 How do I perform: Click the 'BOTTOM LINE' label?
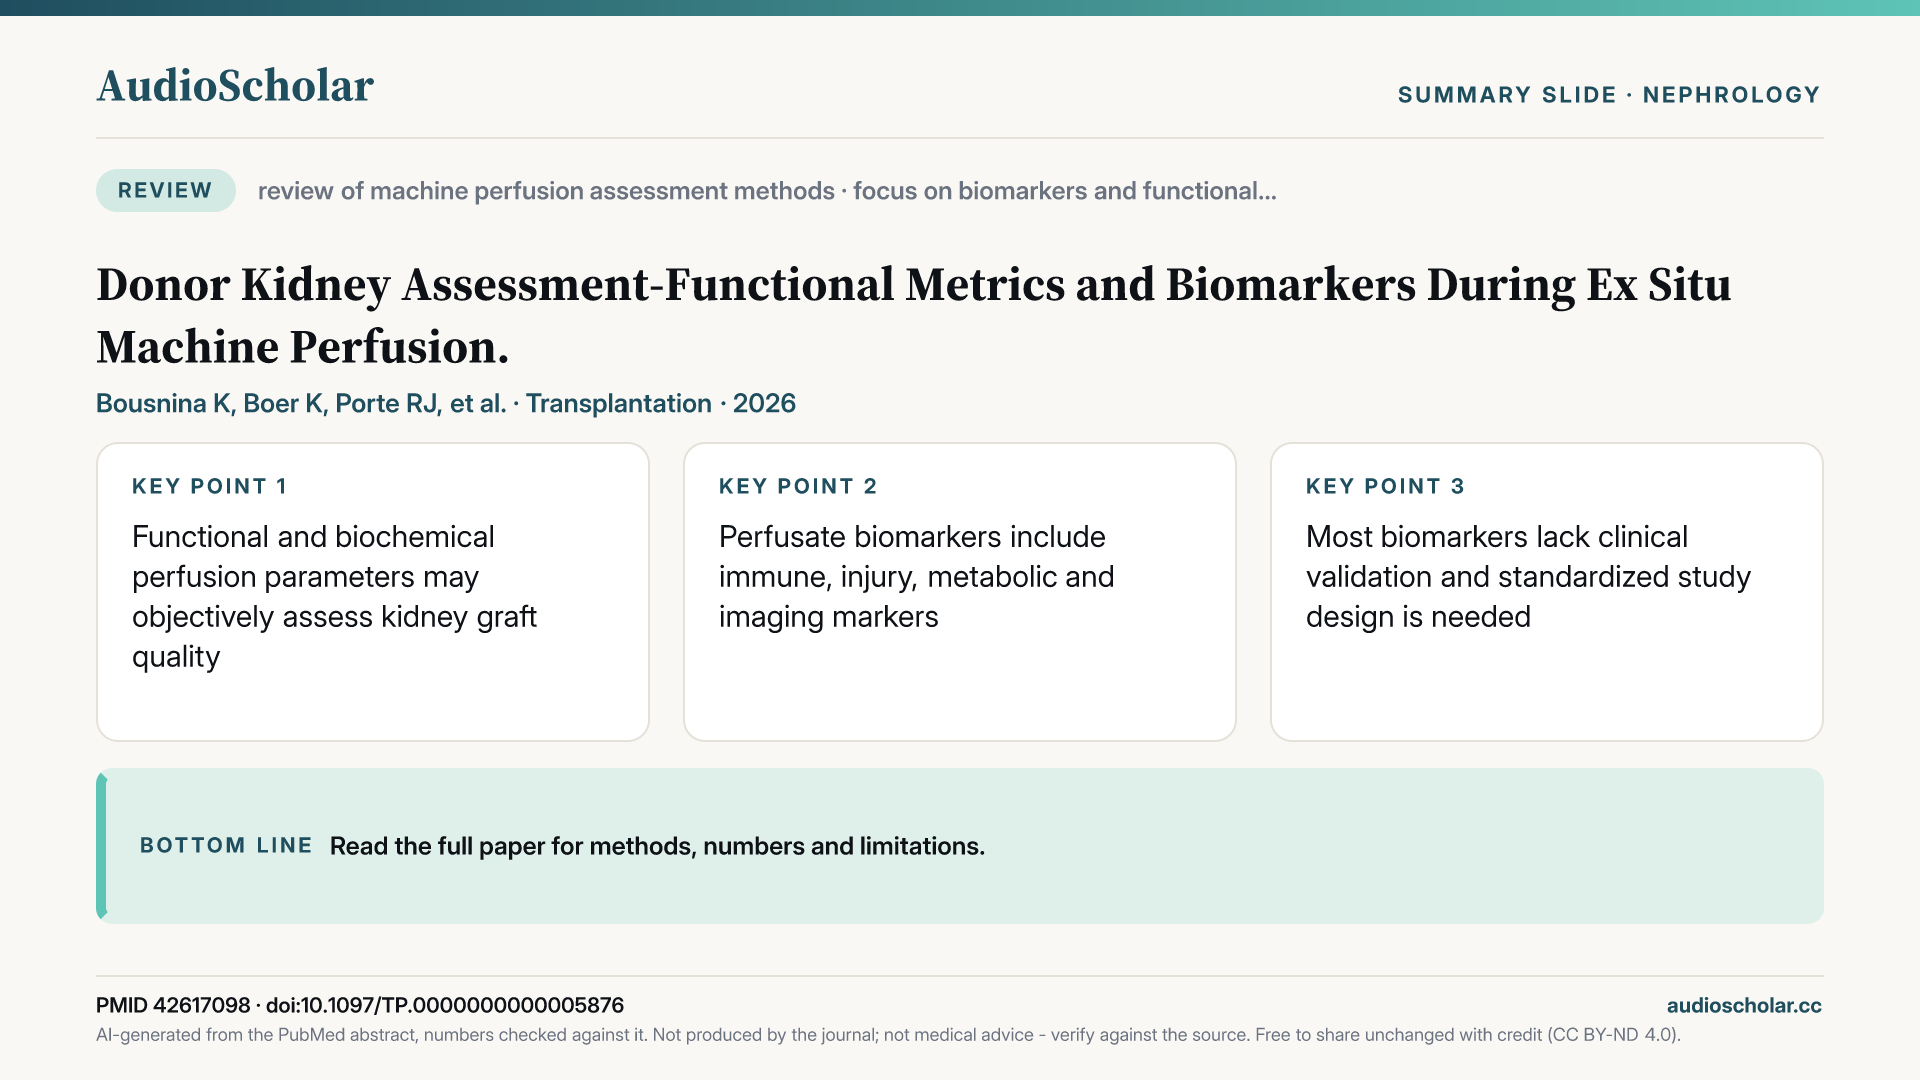(x=226, y=845)
